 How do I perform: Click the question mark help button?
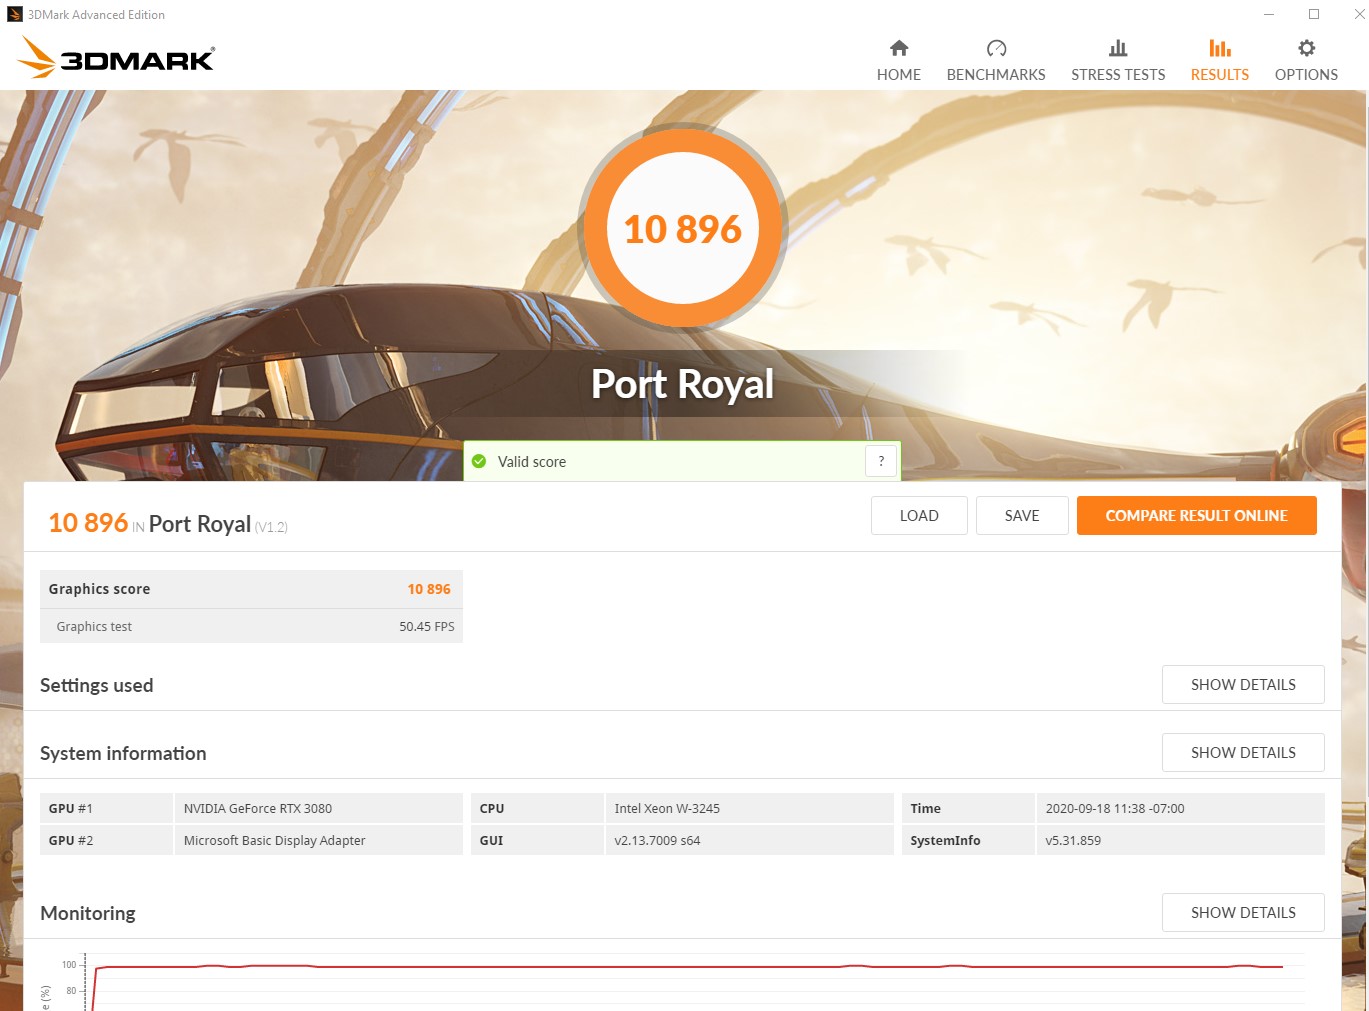point(881,461)
